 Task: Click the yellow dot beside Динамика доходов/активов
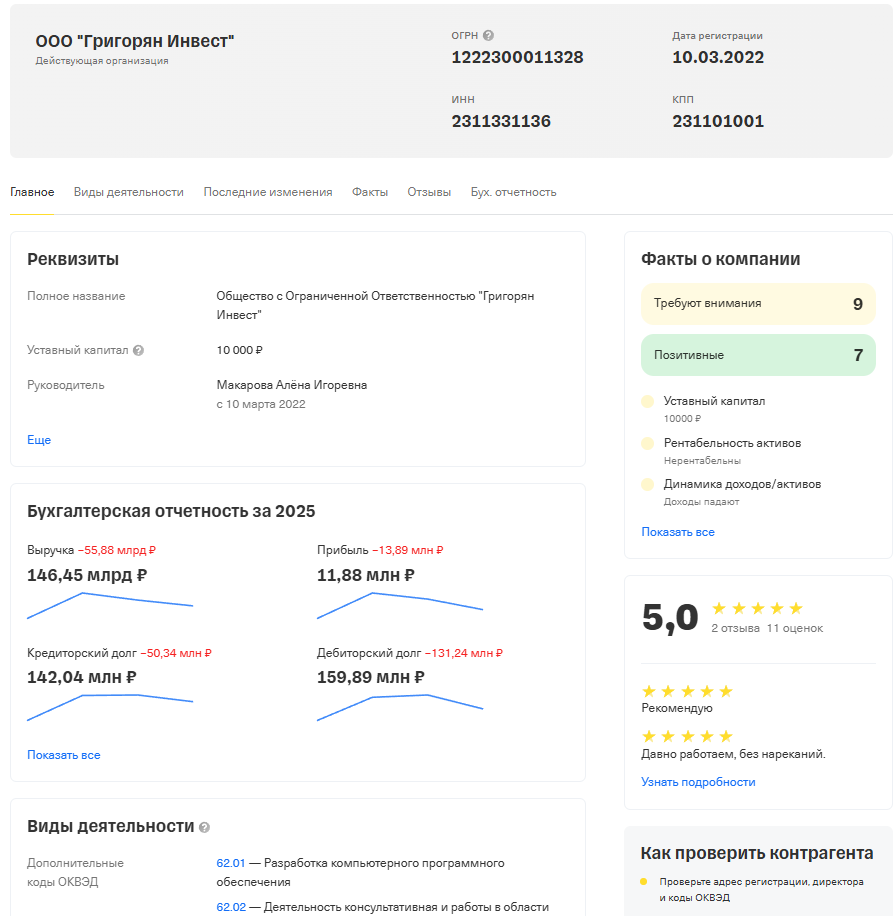tap(647, 484)
